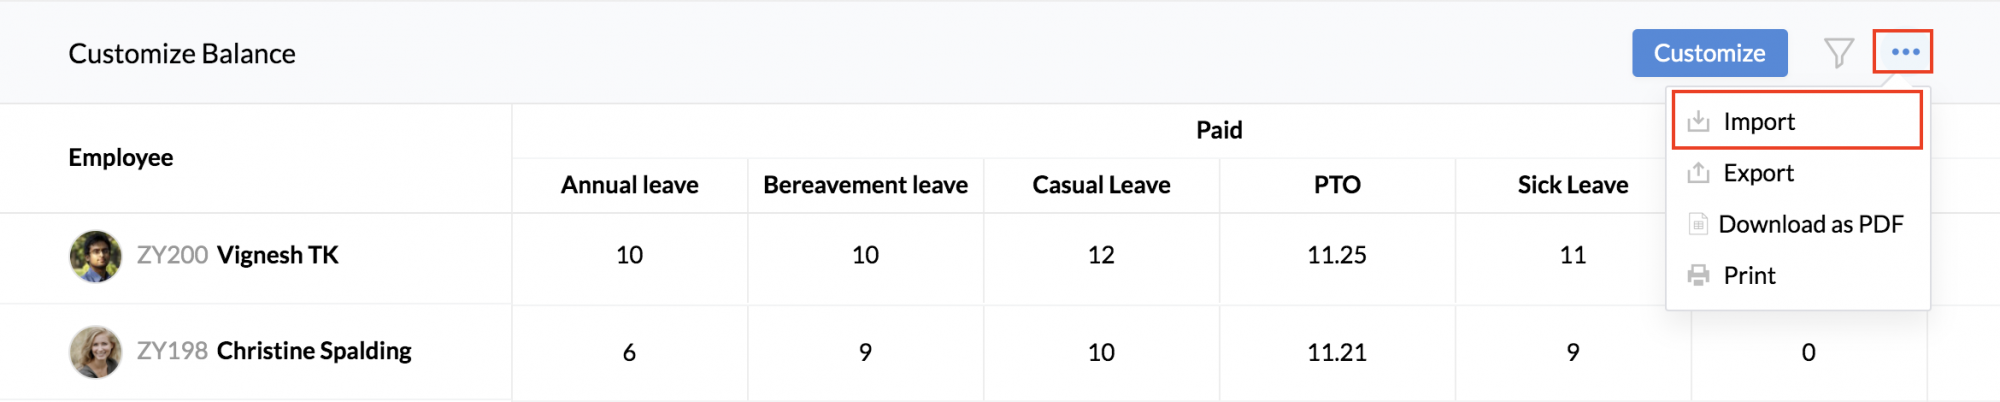Screen dimensions: 2000x402
Task: Click the filter funnel icon
Action: 1838,53
